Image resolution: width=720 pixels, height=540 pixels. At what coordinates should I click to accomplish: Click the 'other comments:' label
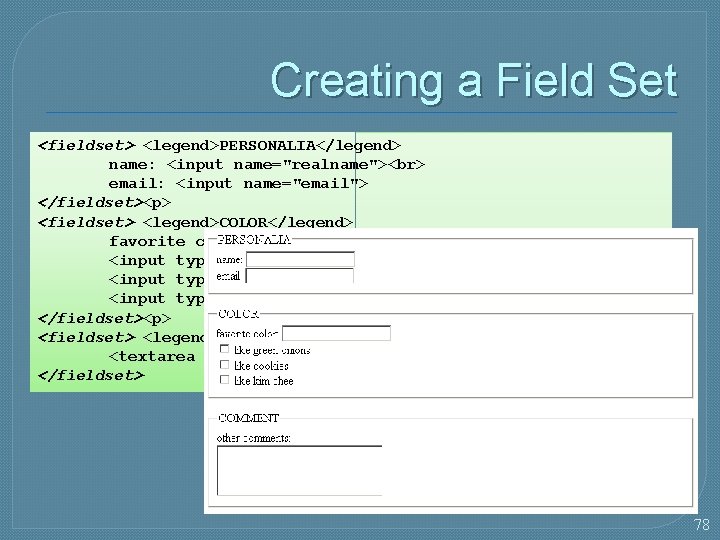(x=253, y=438)
